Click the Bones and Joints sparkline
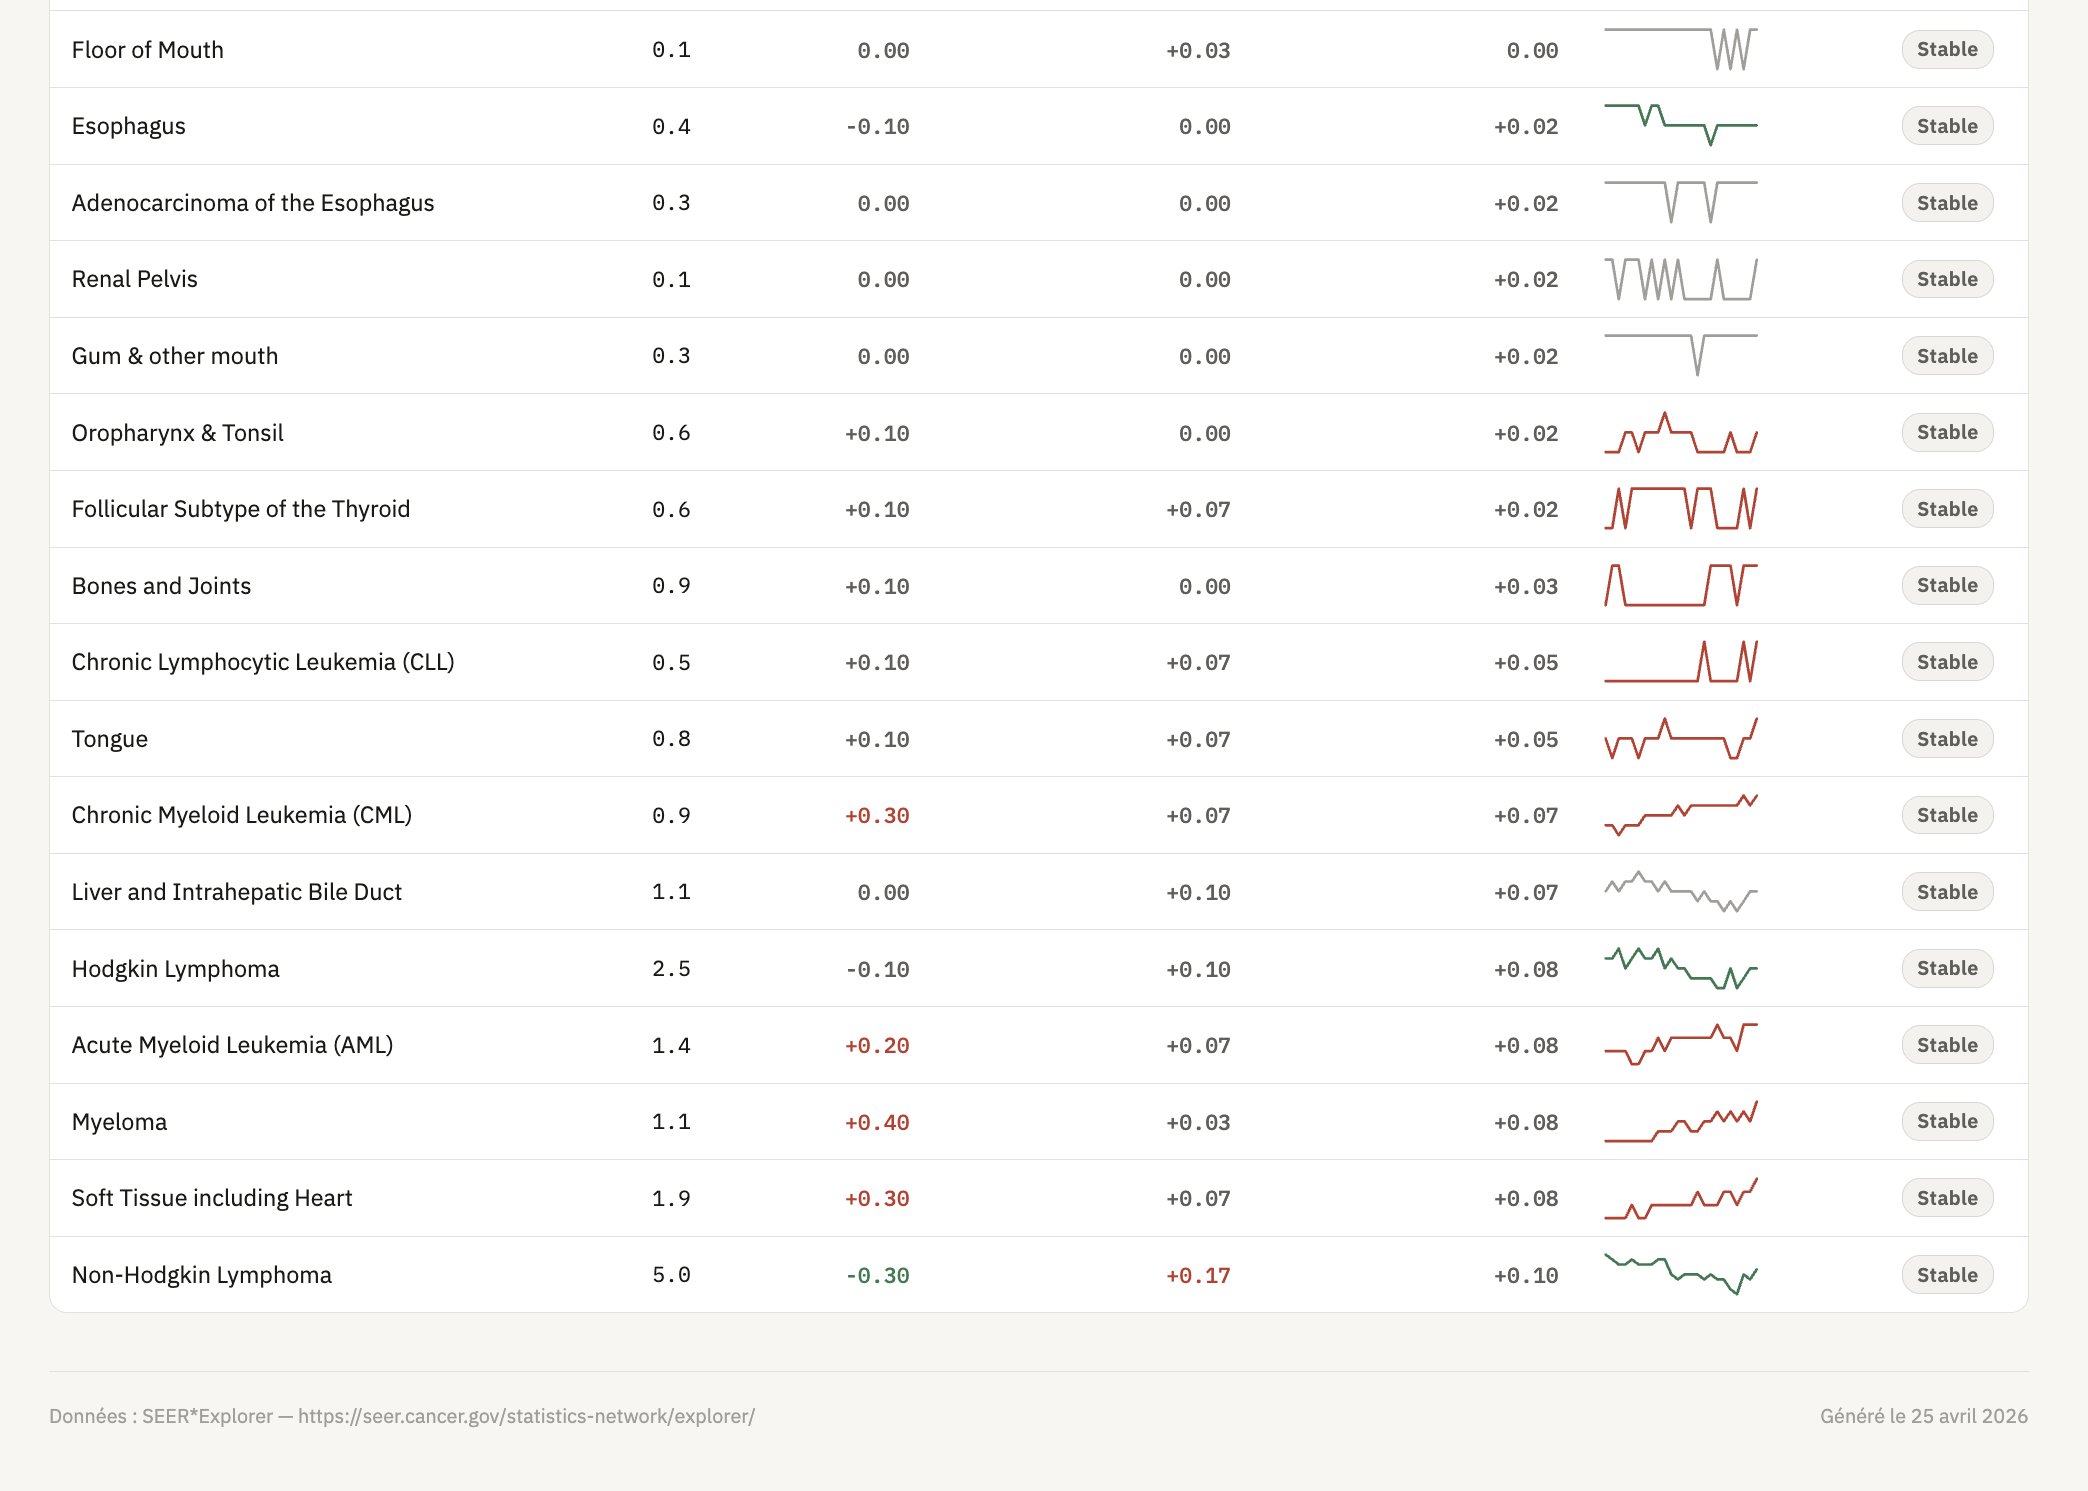The image size is (2088, 1491). tap(1680, 586)
